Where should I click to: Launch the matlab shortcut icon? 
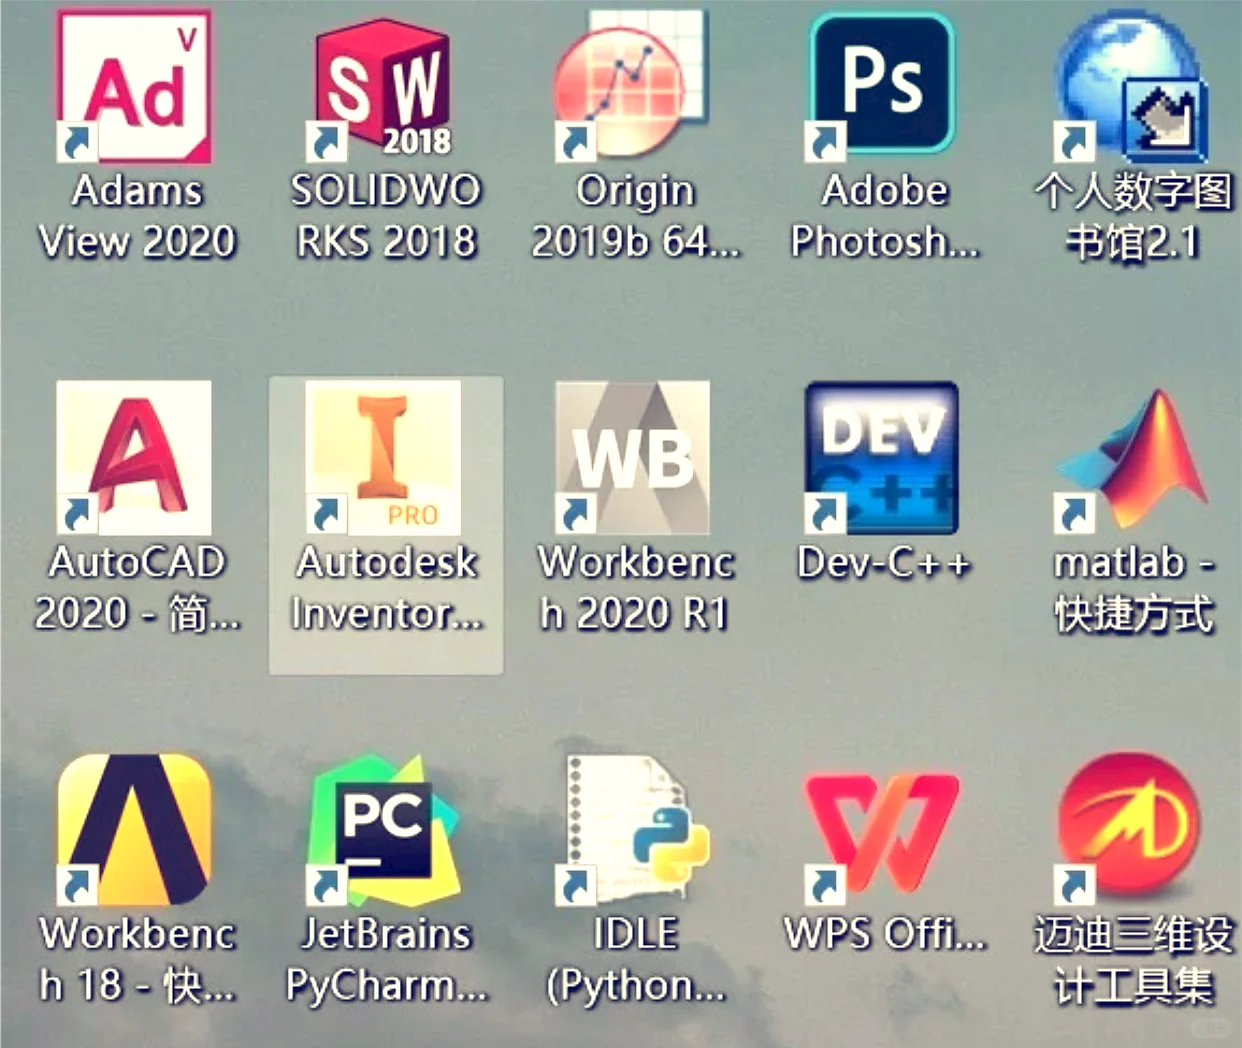click(x=1132, y=458)
